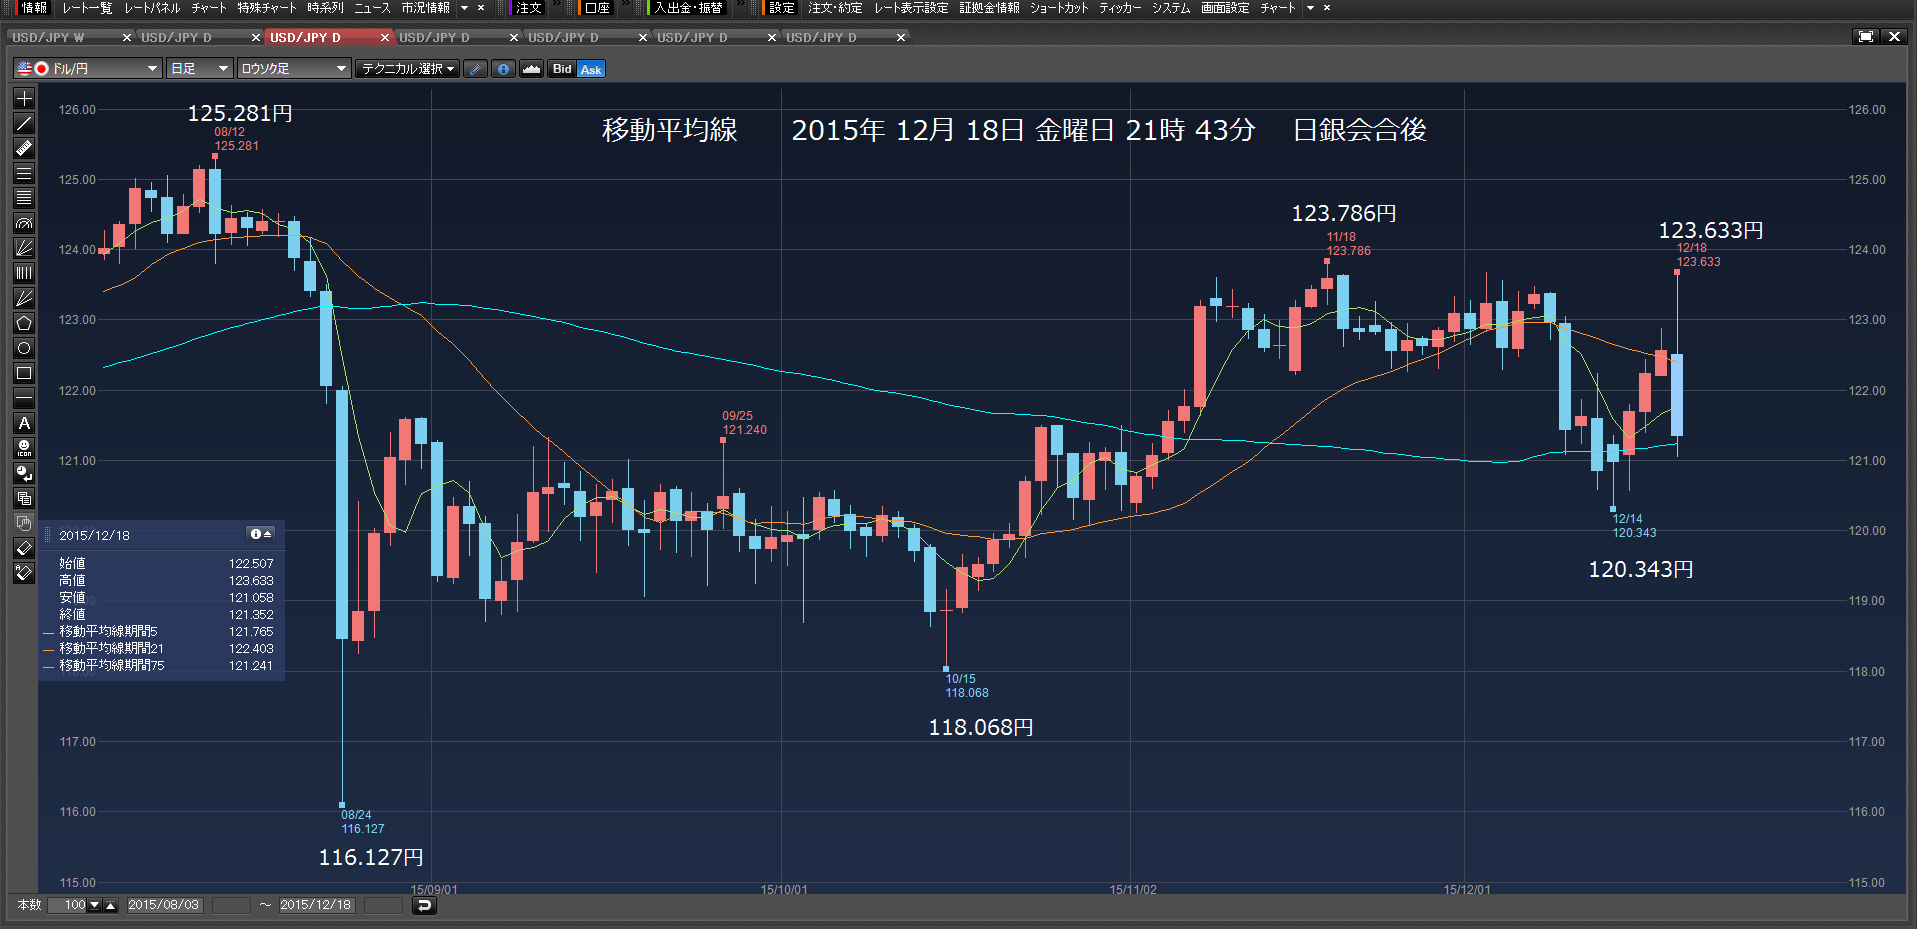This screenshot has height=929, width=1917.
Task: Select the three-line horizontal levels tool
Action: (24, 173)
